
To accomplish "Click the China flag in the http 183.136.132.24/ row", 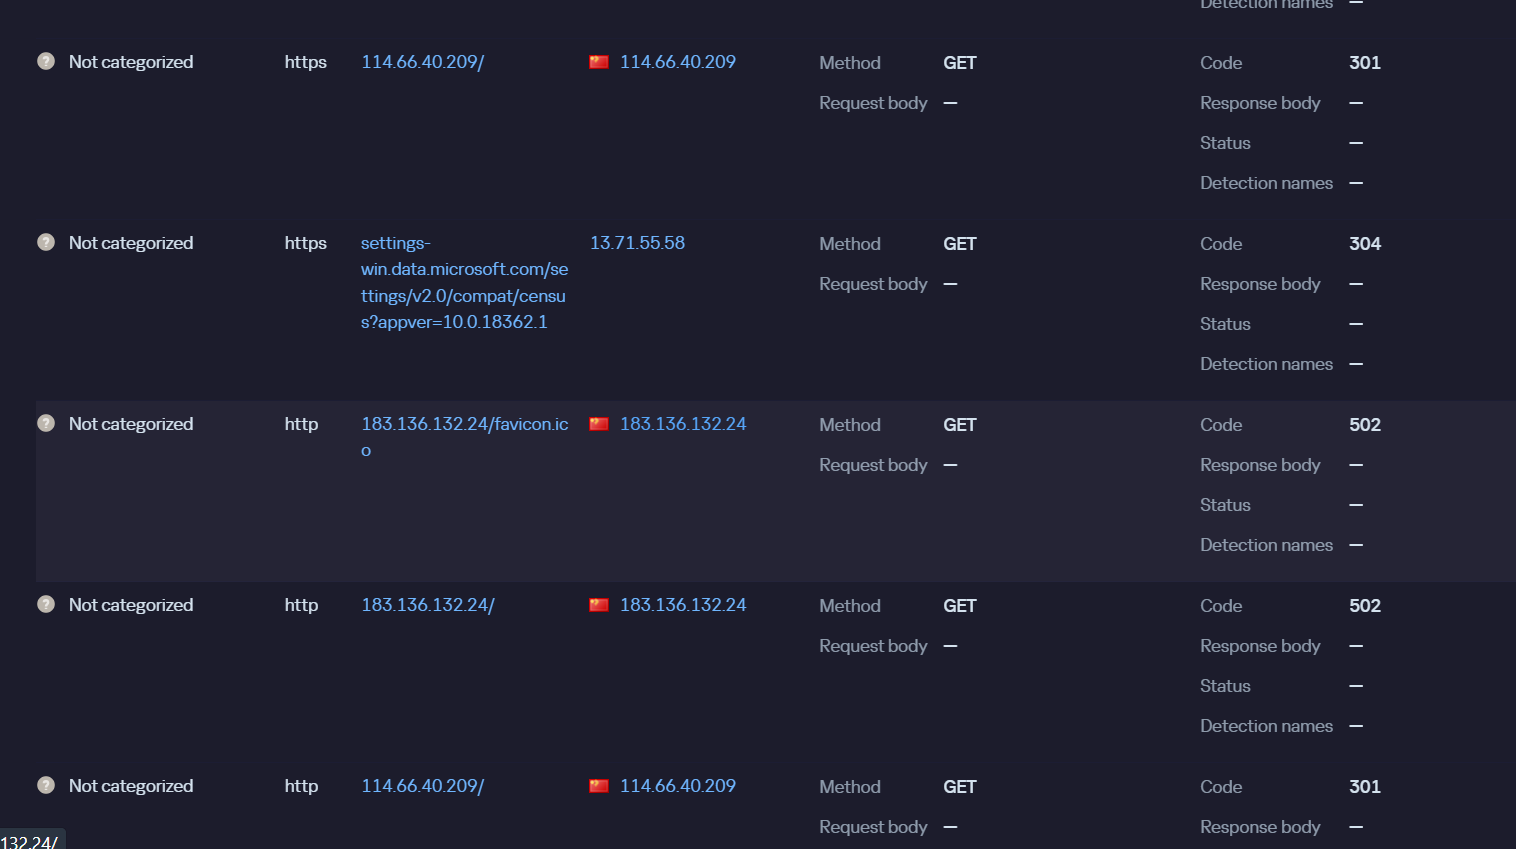I will [599, 605].
